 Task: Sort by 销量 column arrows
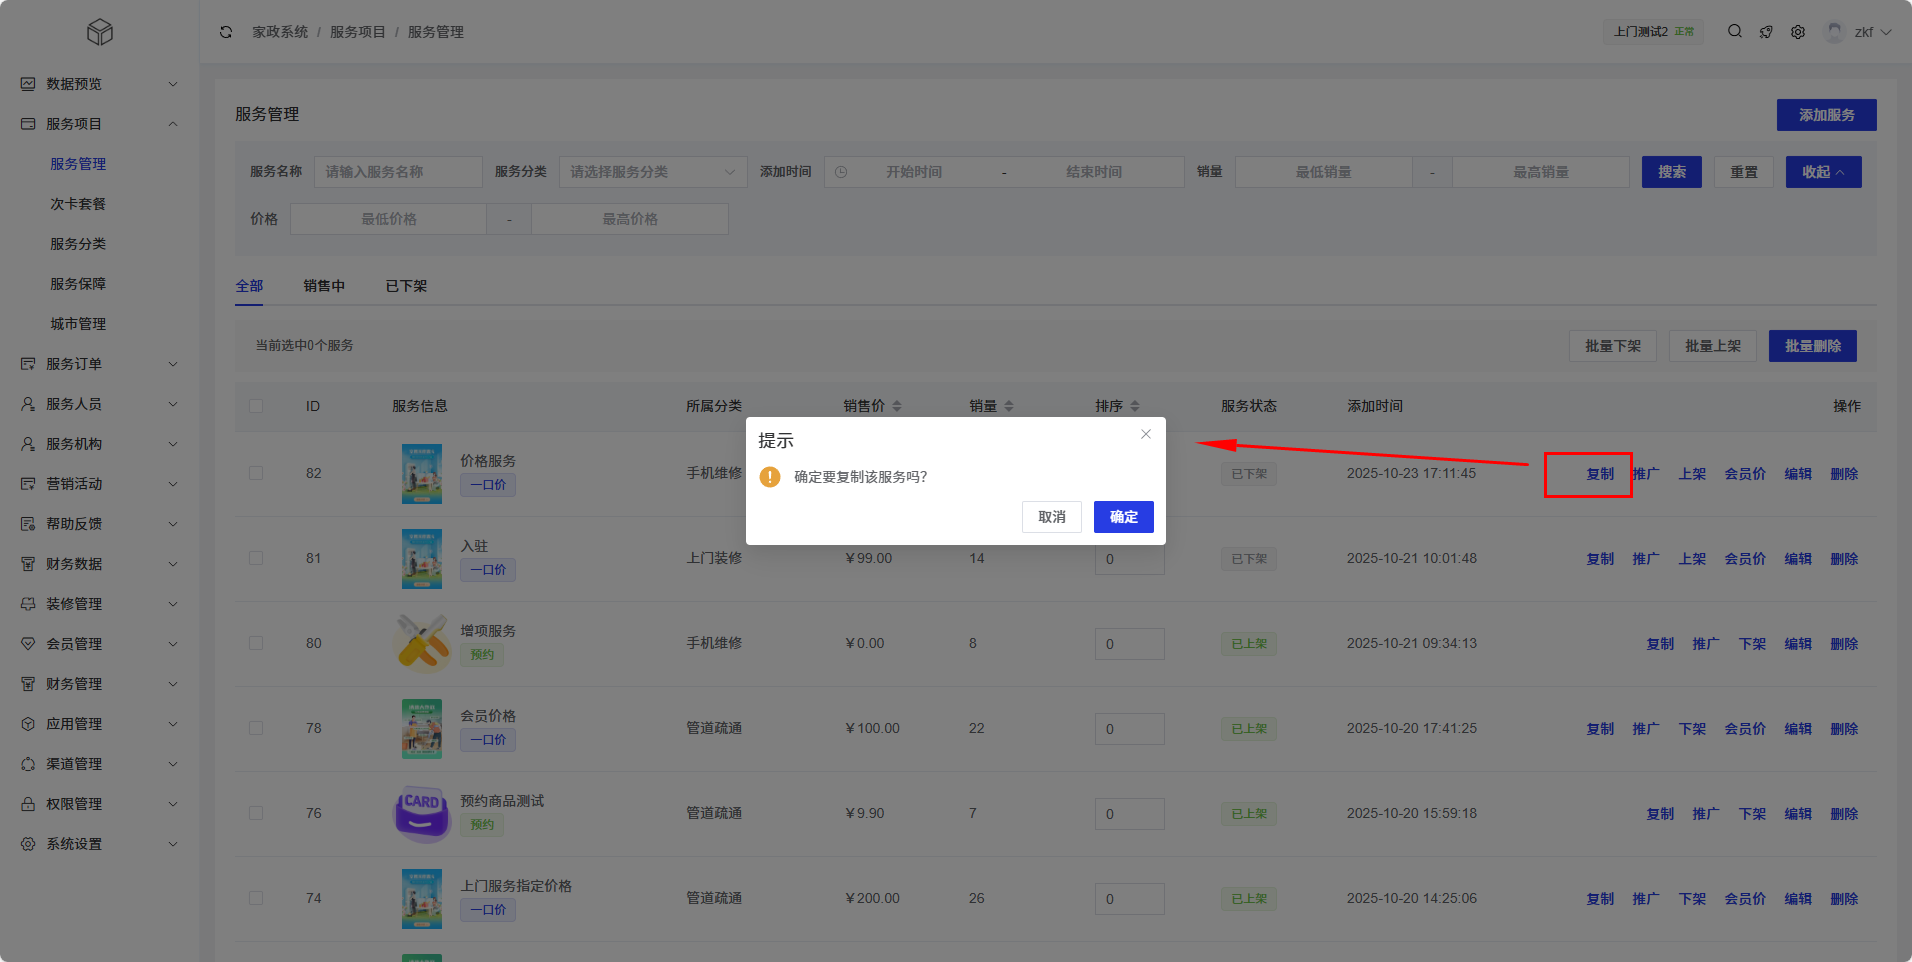(1009, 406)
